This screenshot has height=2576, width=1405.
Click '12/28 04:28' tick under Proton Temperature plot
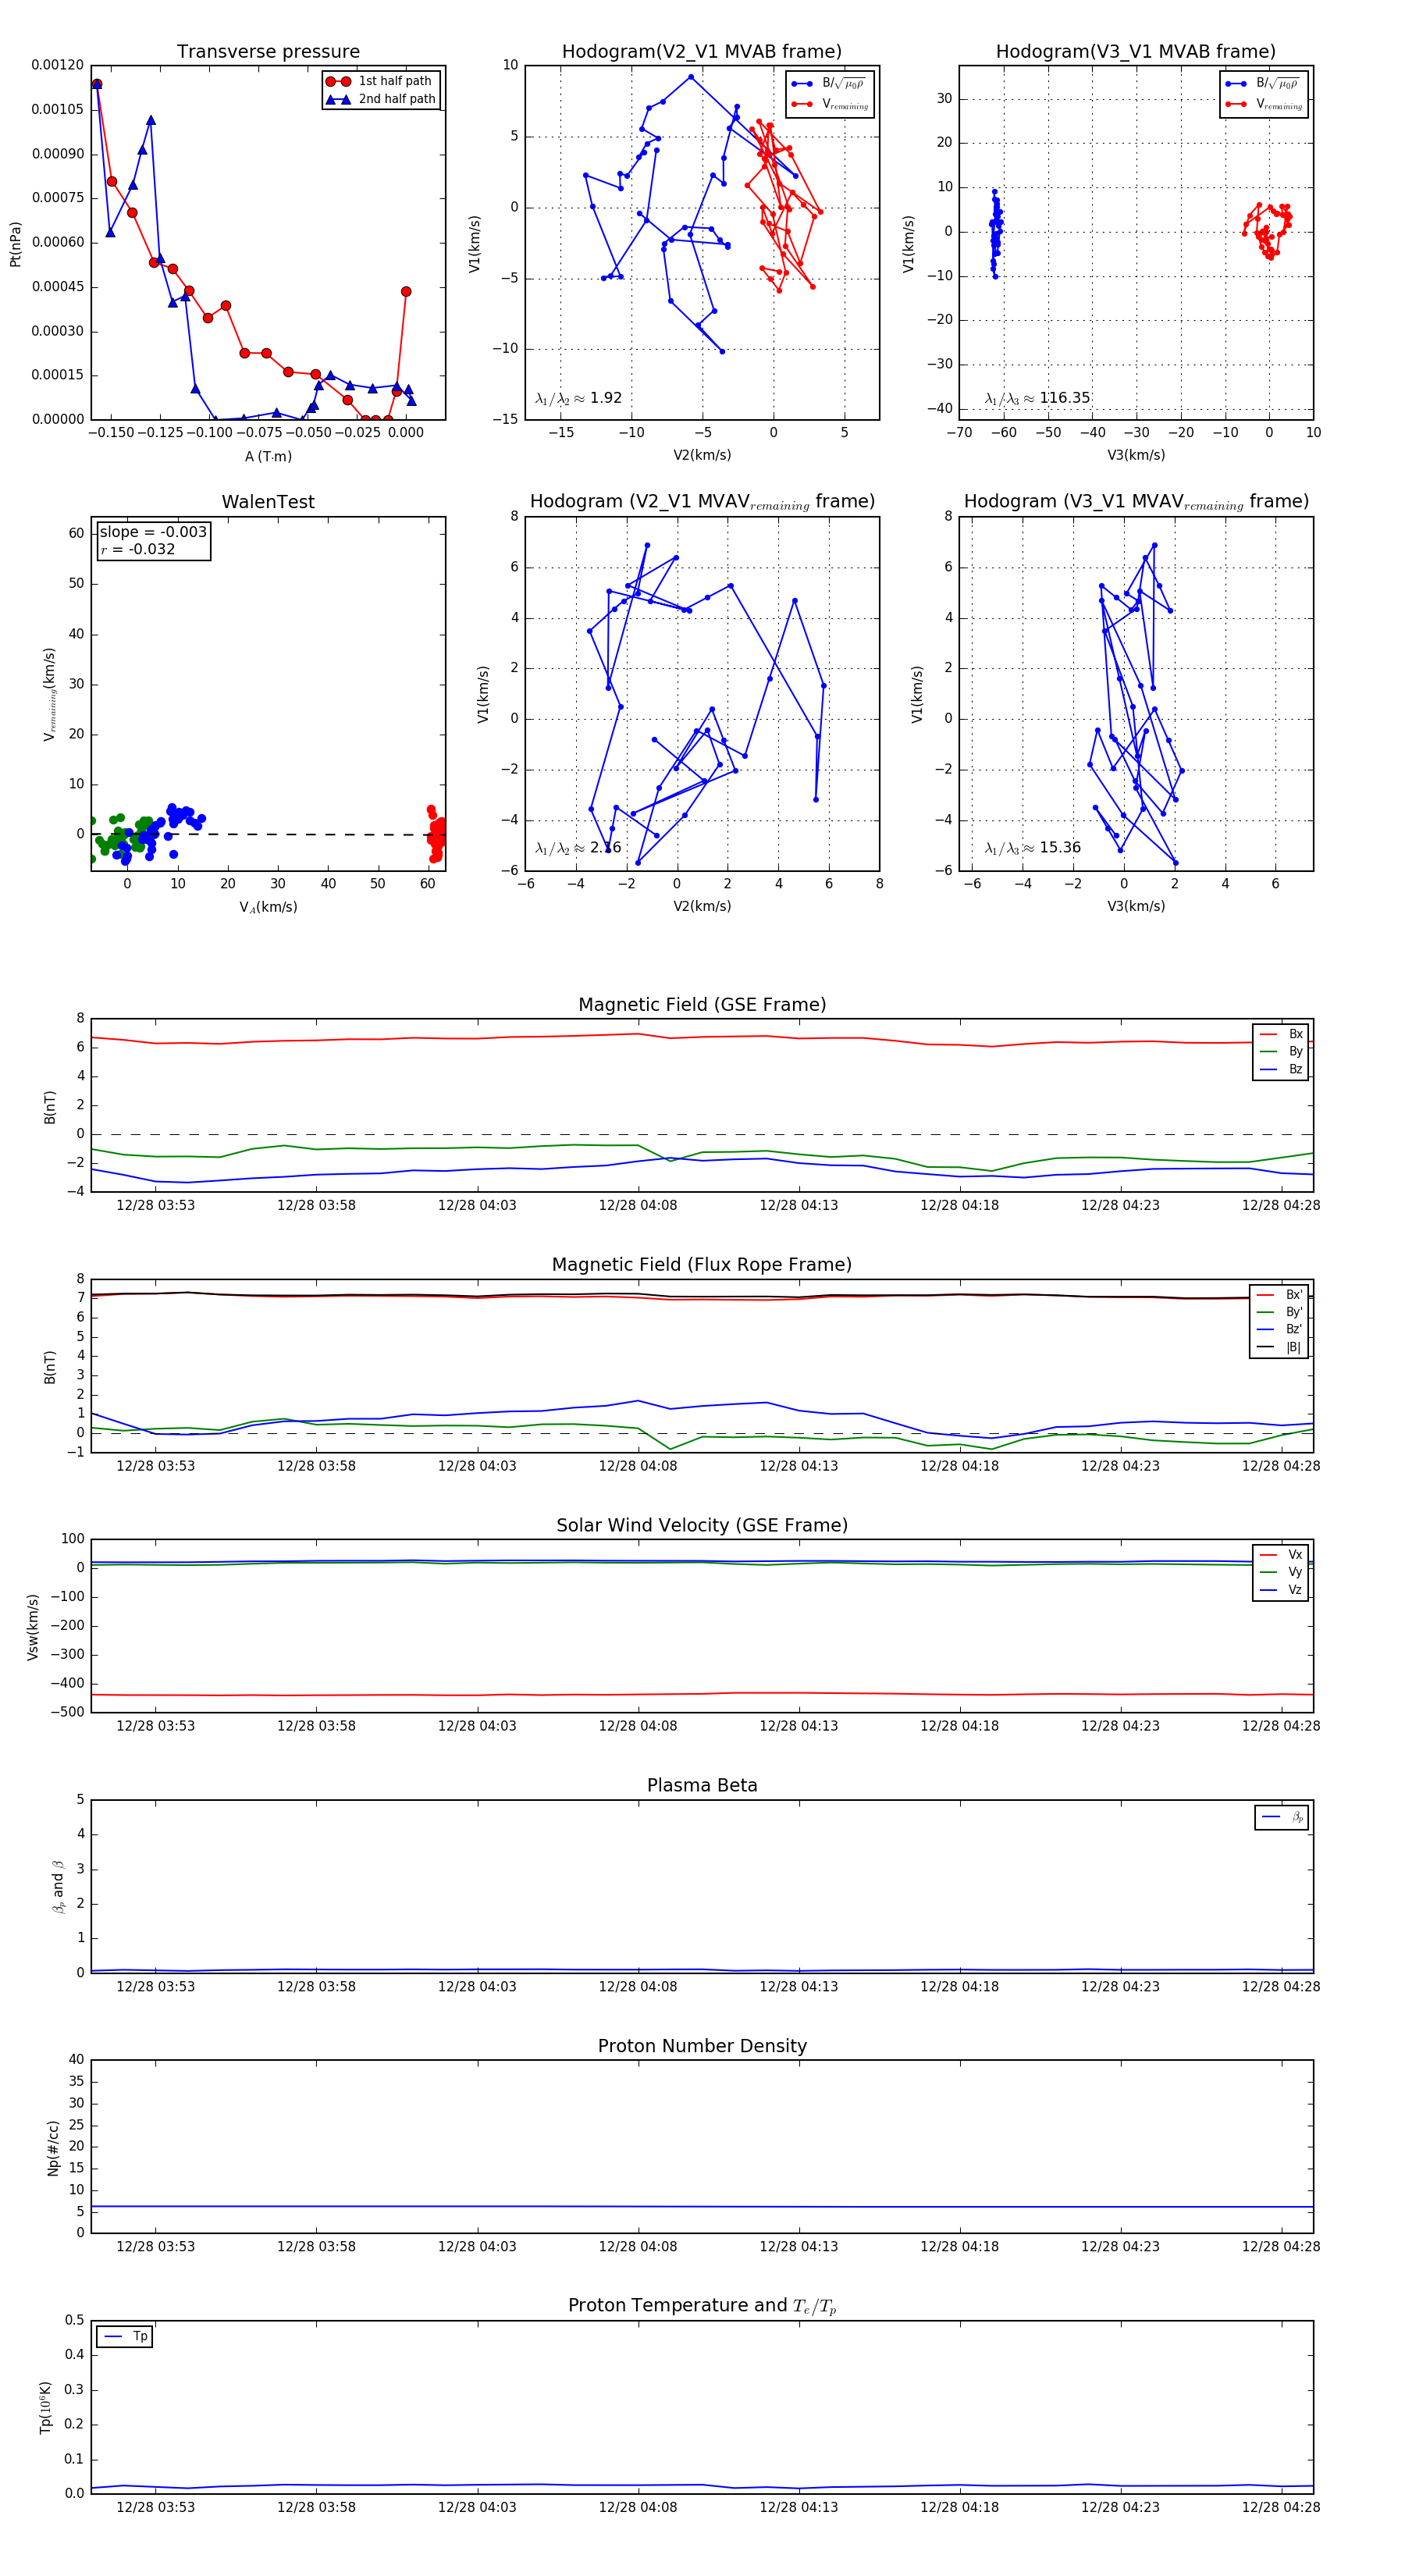(x=1281, y=2507)
